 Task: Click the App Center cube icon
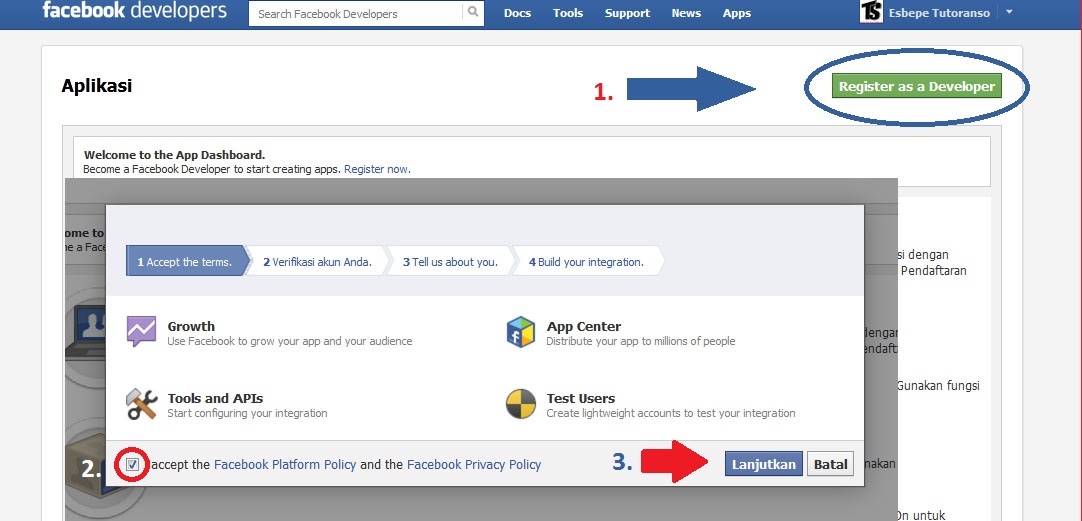pos(521,332)
